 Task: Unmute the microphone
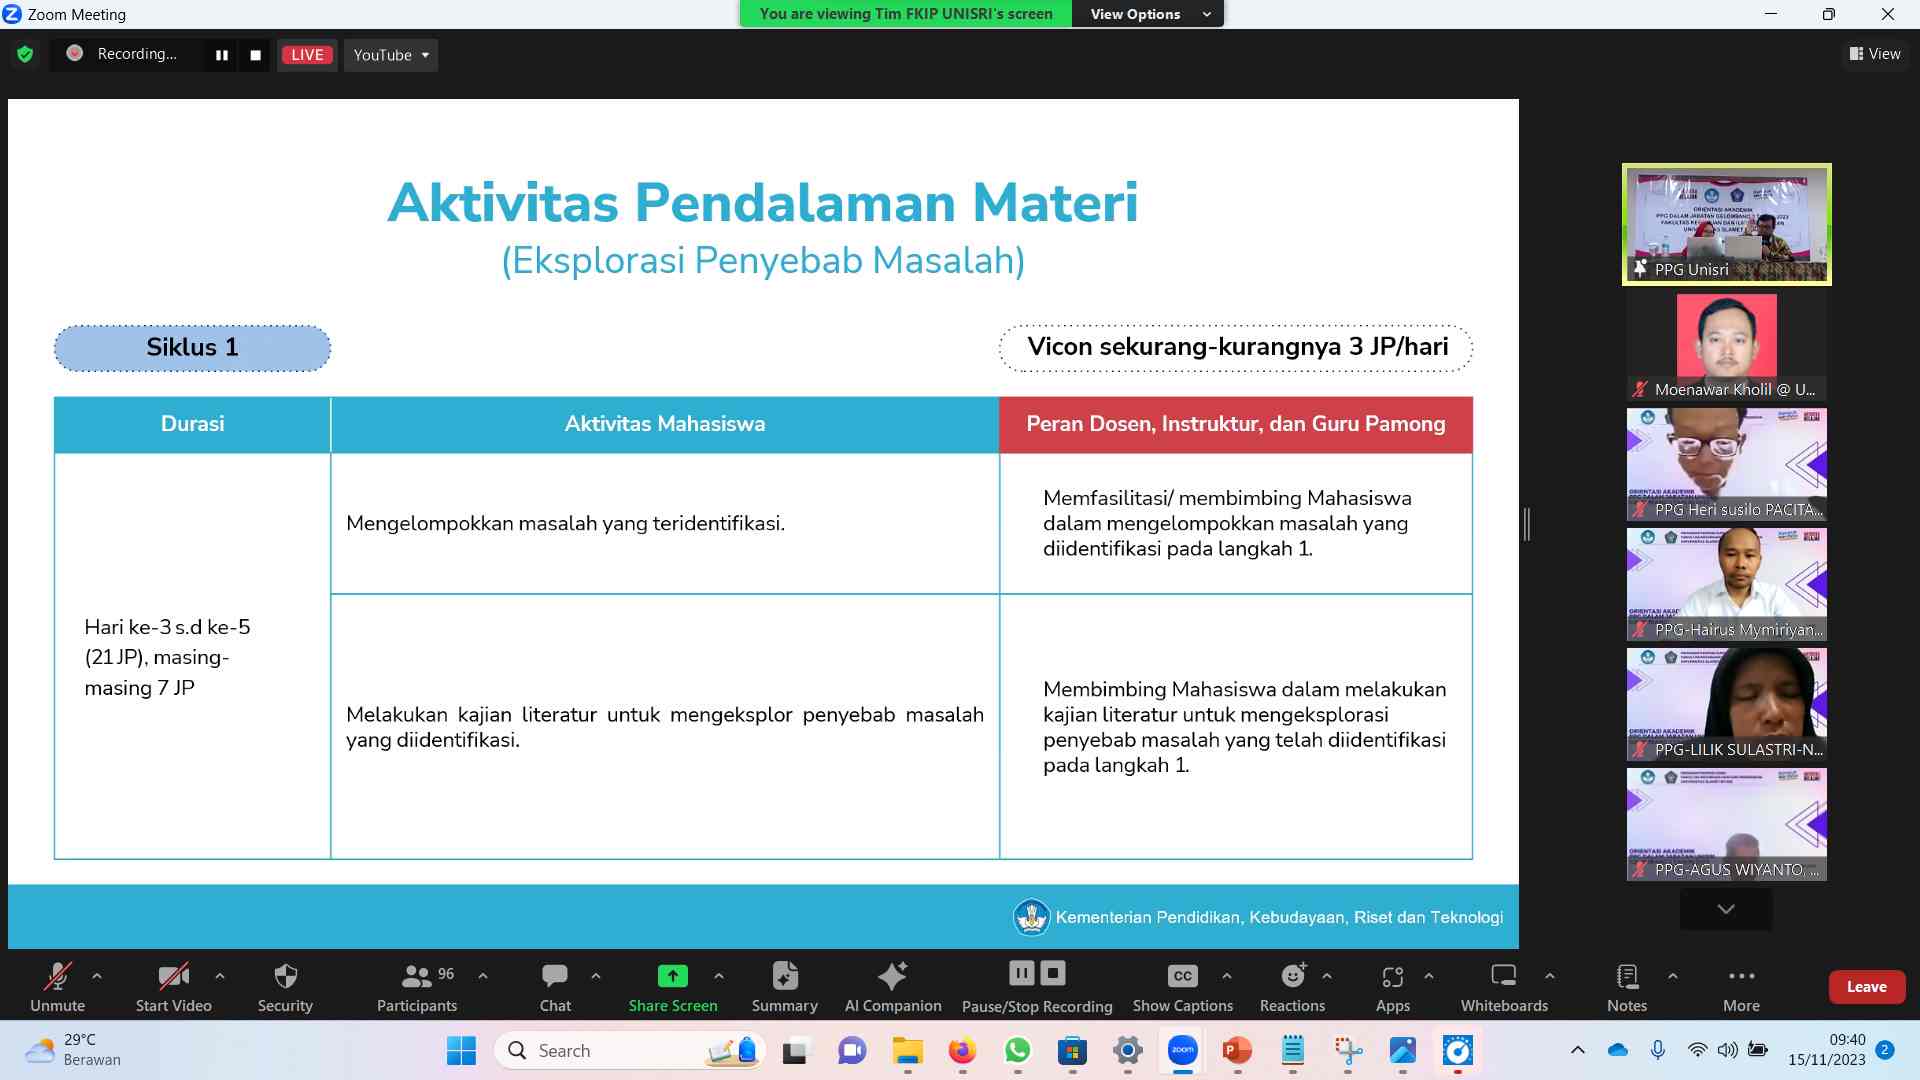tap(57, 987)
